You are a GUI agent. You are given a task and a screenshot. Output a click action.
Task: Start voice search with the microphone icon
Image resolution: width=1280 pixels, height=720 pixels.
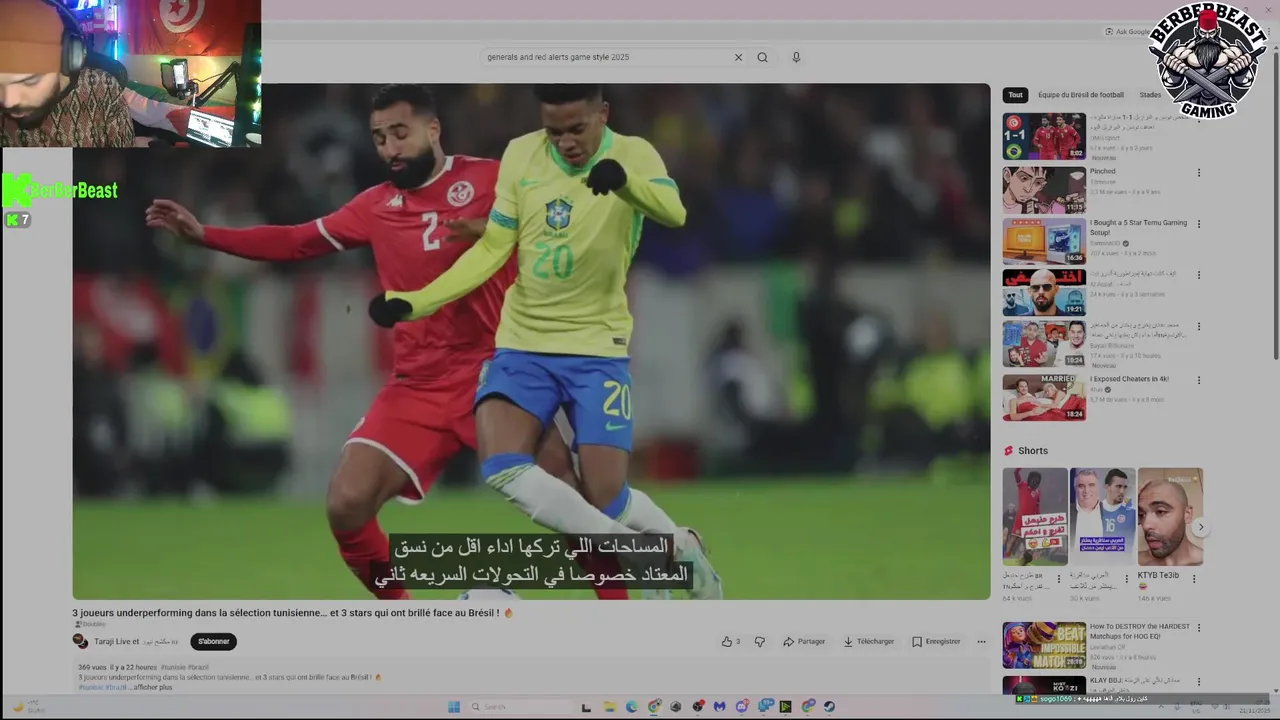click(x=796, y=57)
